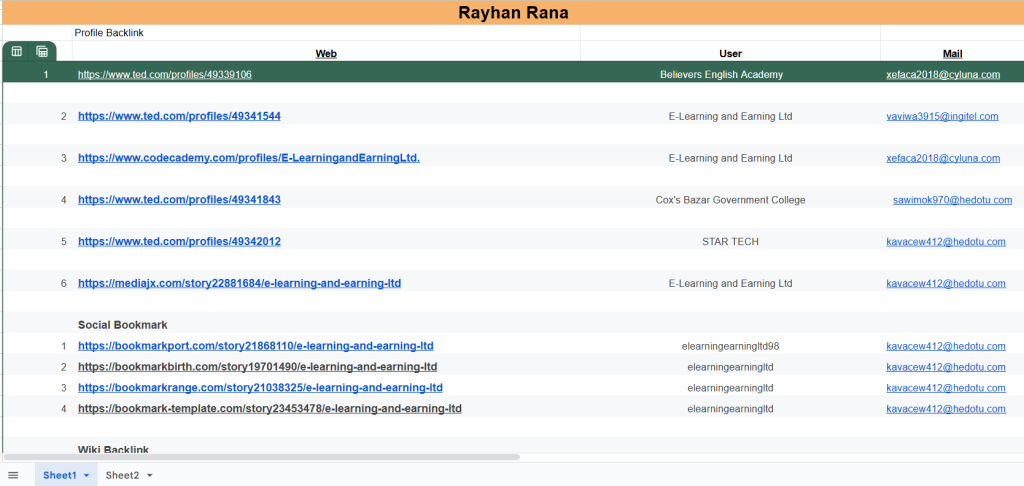Viewport: 1024px width, 486px height.
Task: Click the Mail column header
Action: (x=952, y=54)
